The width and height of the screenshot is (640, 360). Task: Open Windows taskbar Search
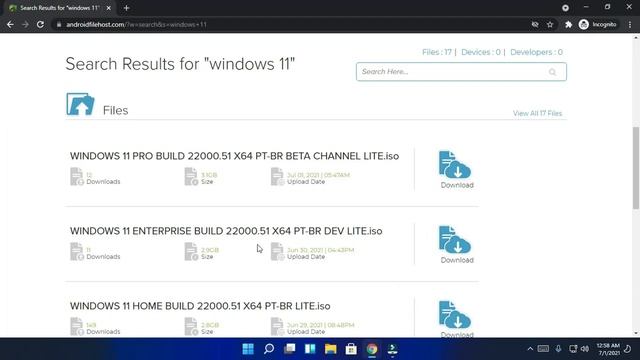pos(269,349)
